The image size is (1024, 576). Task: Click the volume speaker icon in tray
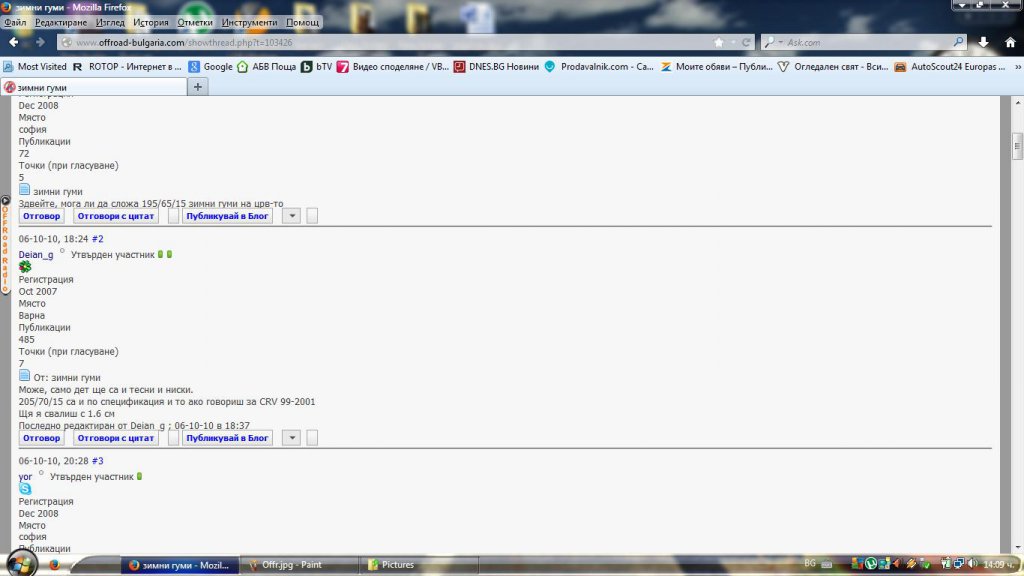(972, 564)
